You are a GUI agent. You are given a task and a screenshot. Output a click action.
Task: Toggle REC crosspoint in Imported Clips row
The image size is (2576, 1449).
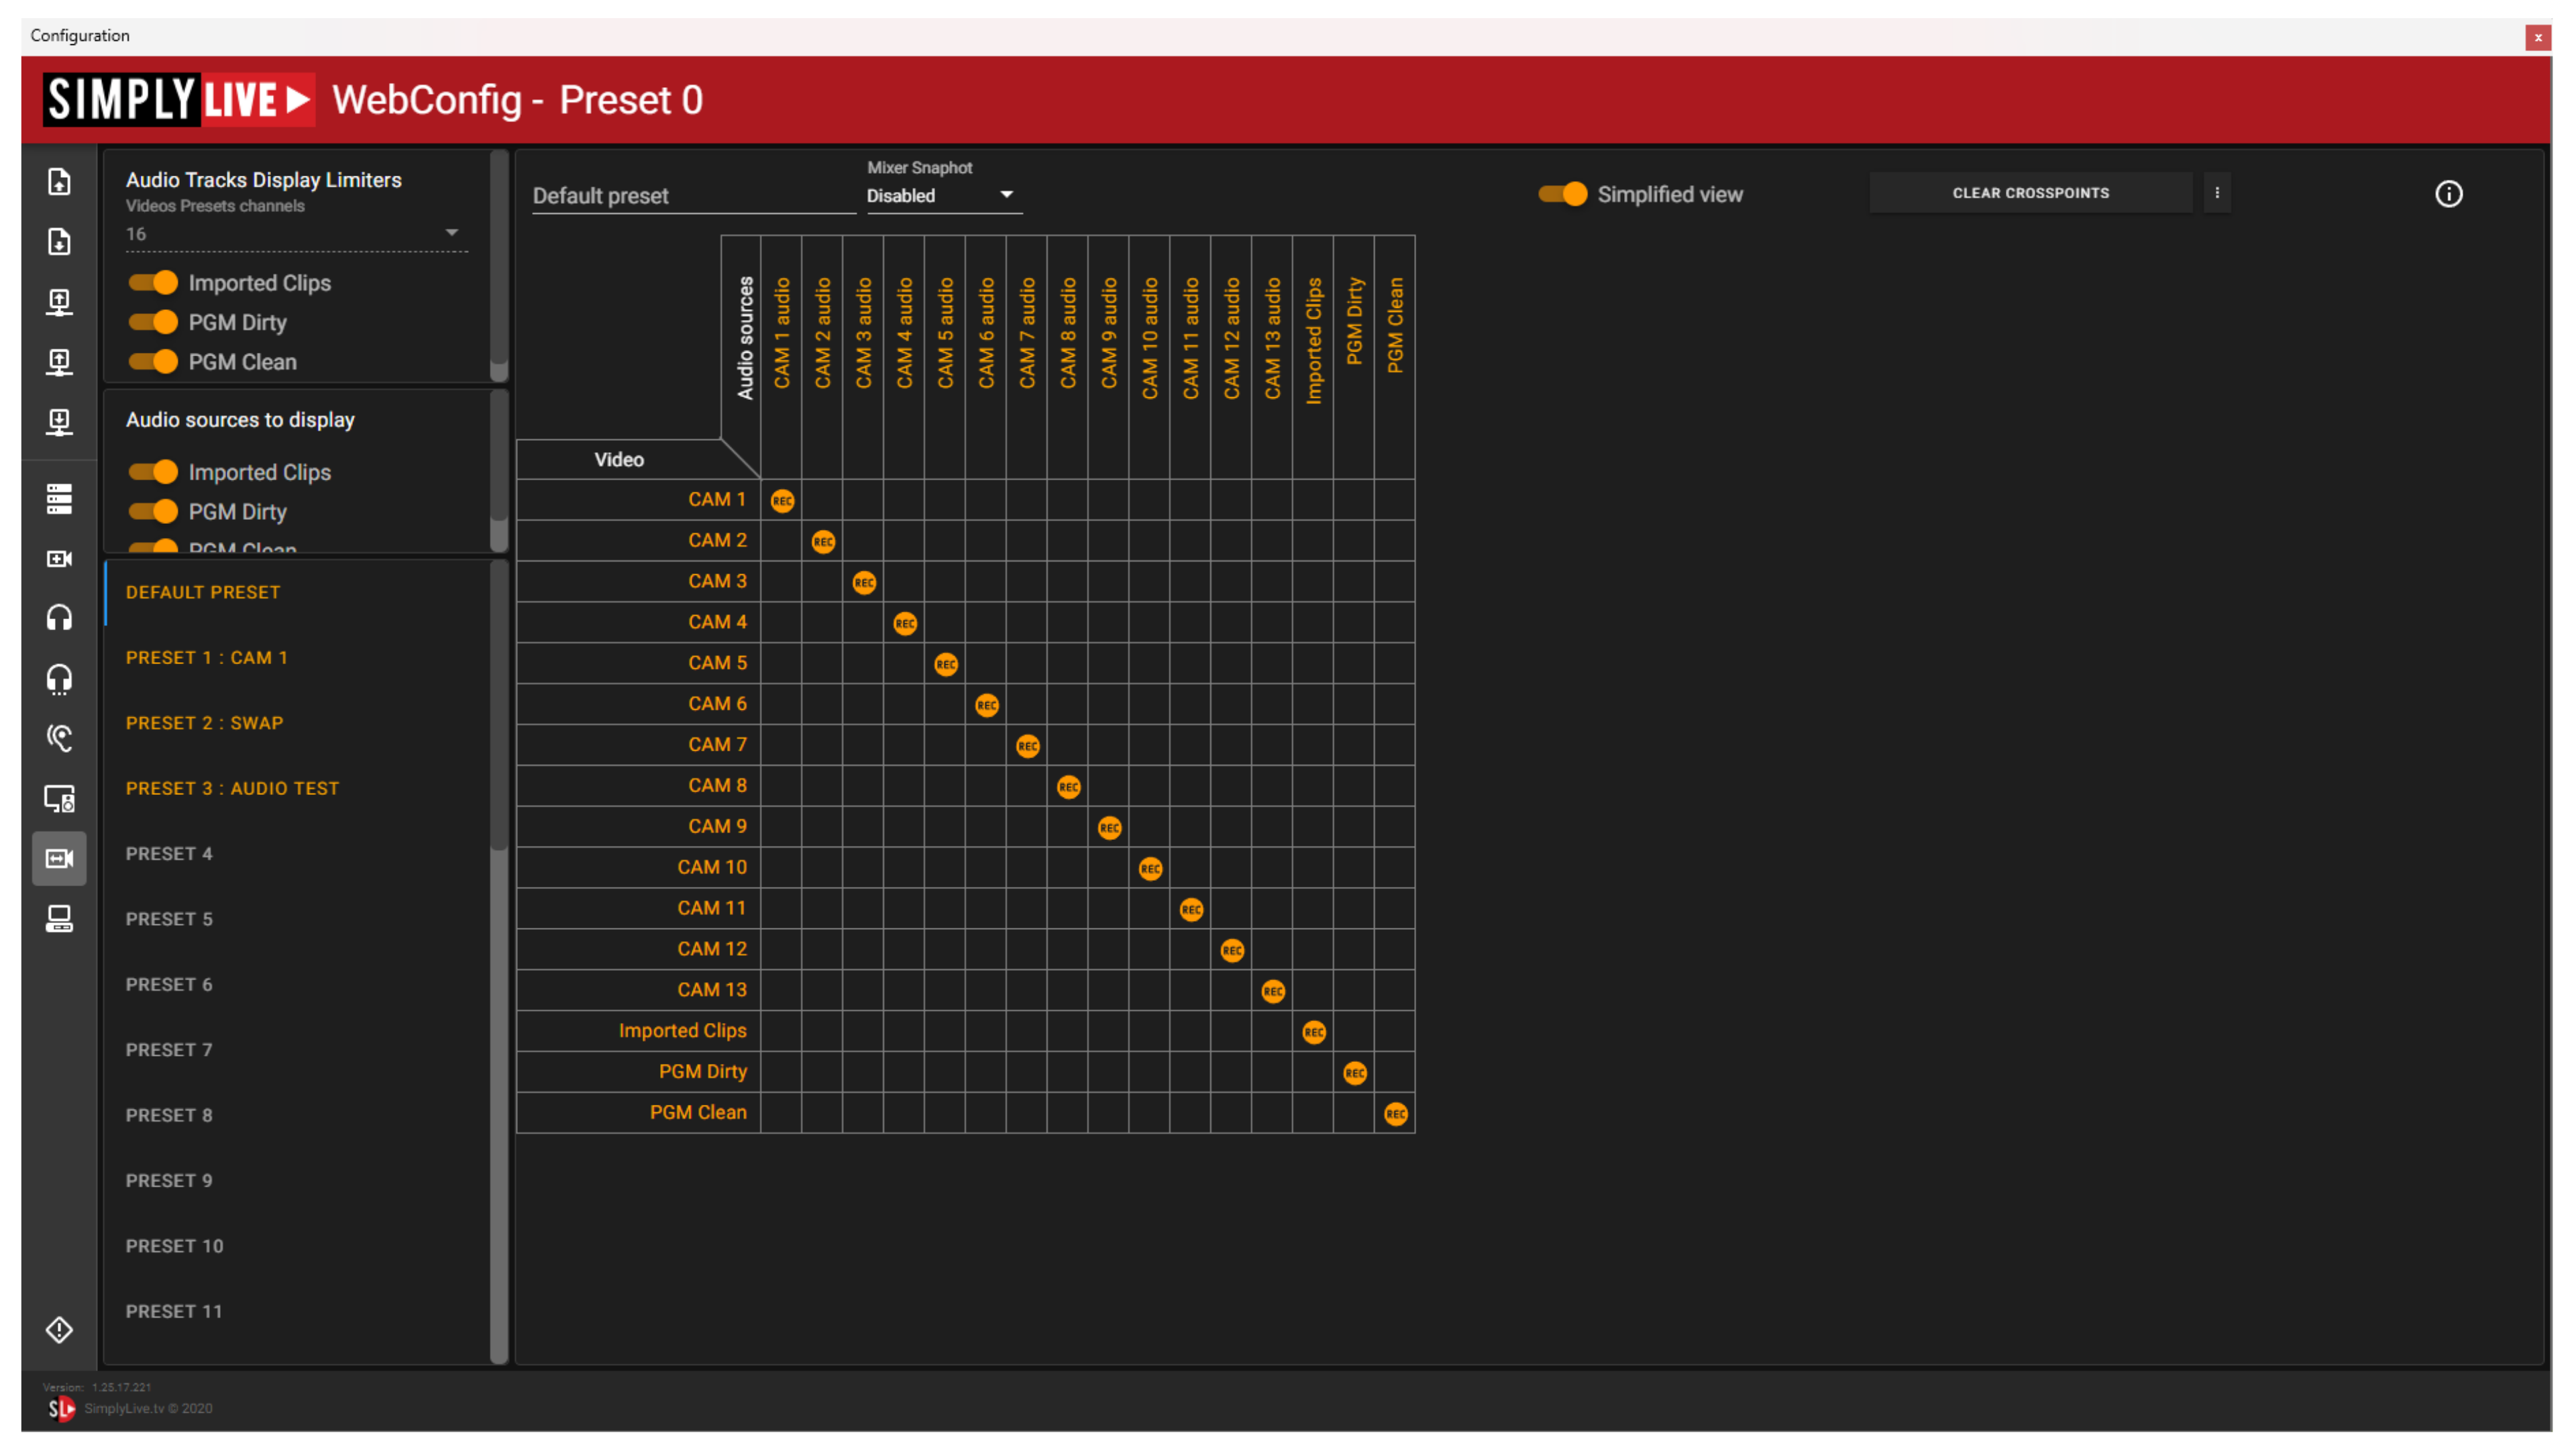1314,1033
